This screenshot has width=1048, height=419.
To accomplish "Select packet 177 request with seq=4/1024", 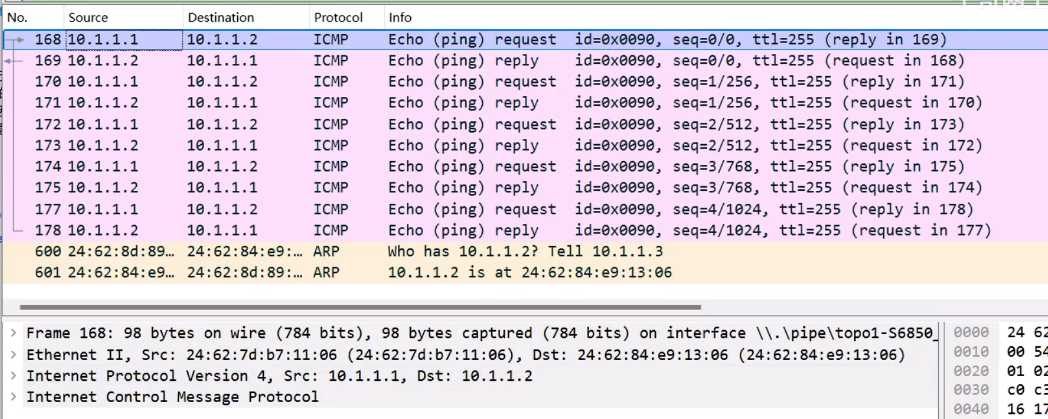I will point(525,209).
